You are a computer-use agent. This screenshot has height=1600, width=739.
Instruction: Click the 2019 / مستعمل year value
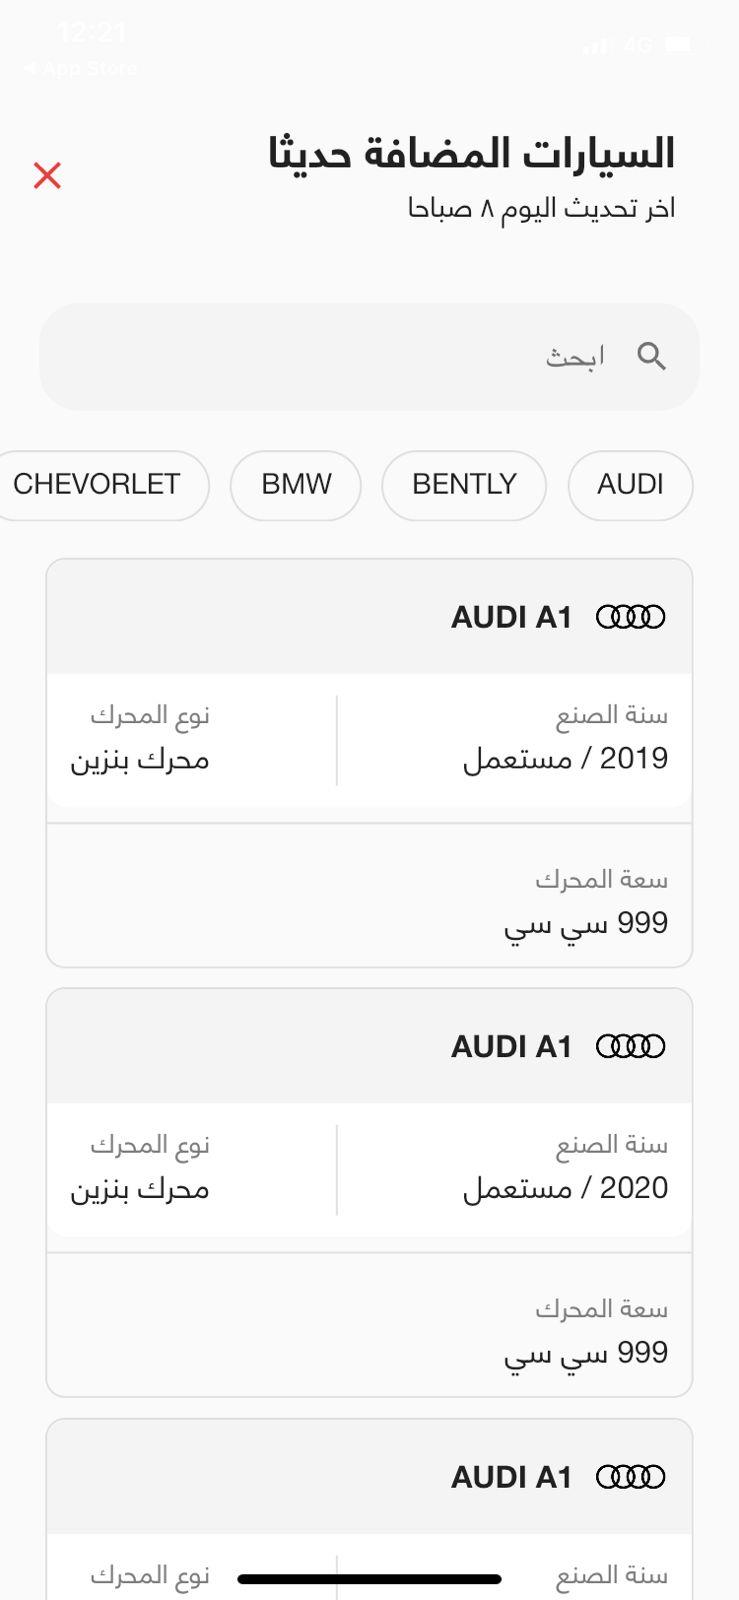[565, 759]
